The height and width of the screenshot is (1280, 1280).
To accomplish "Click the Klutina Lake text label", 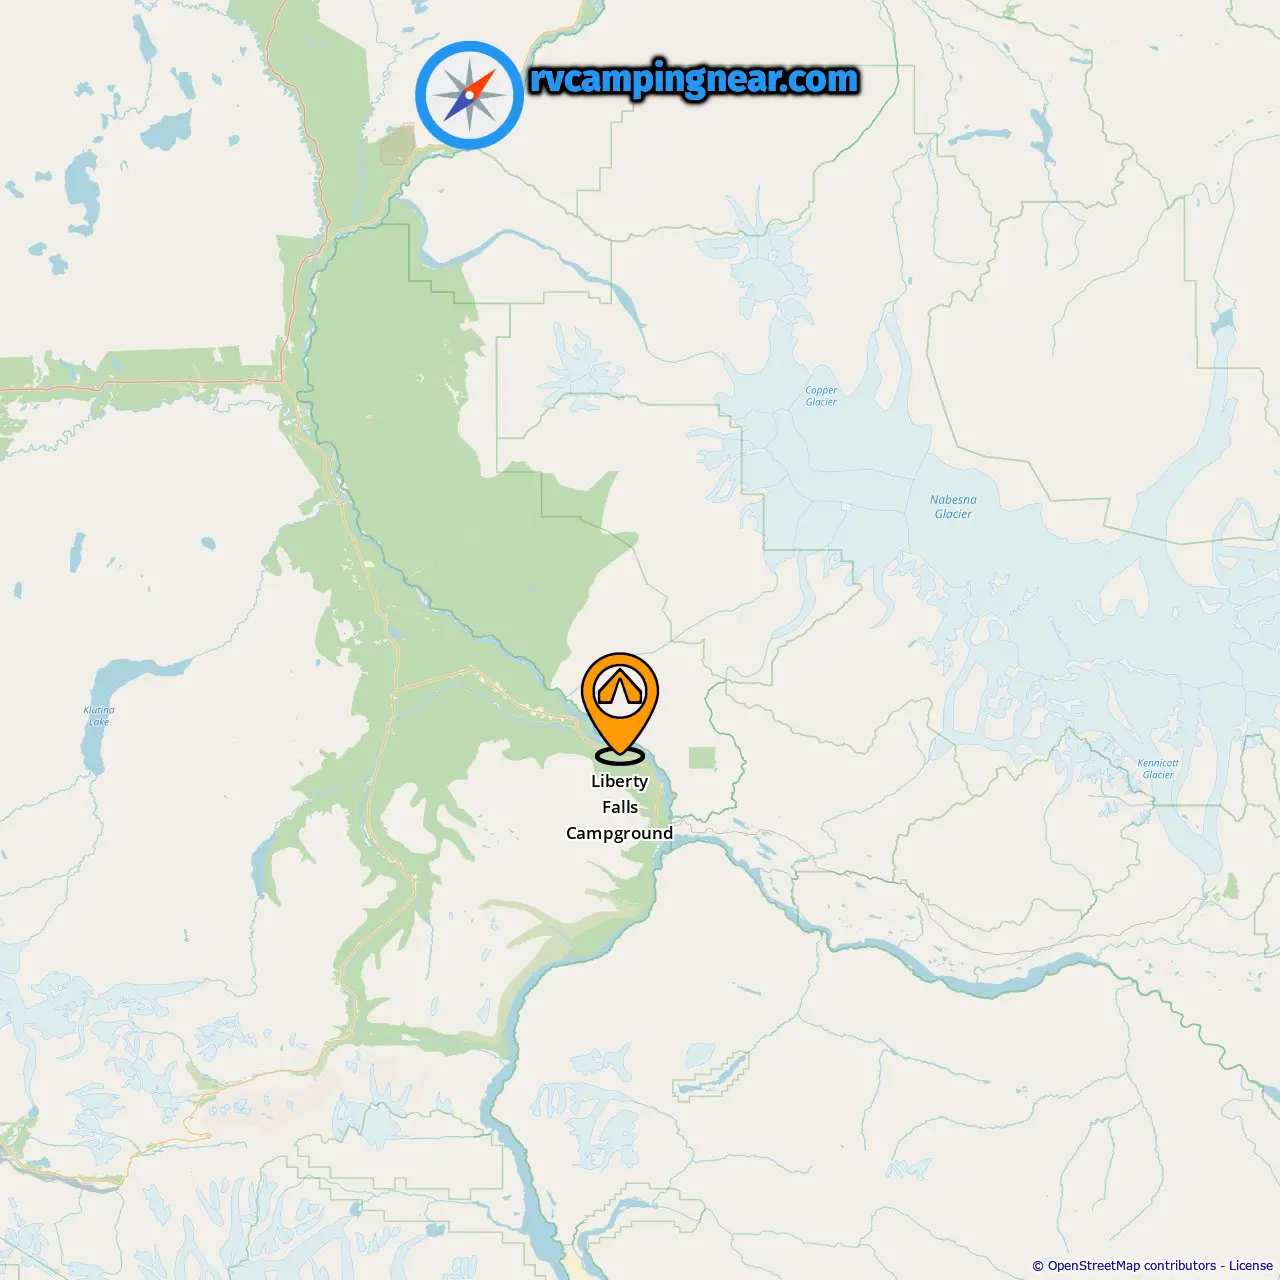I will click(99, 716).
